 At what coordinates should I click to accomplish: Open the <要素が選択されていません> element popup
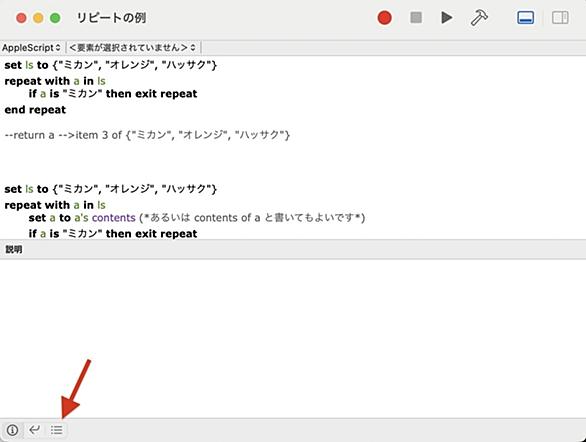pyautogui.click(x=132, y=48)
